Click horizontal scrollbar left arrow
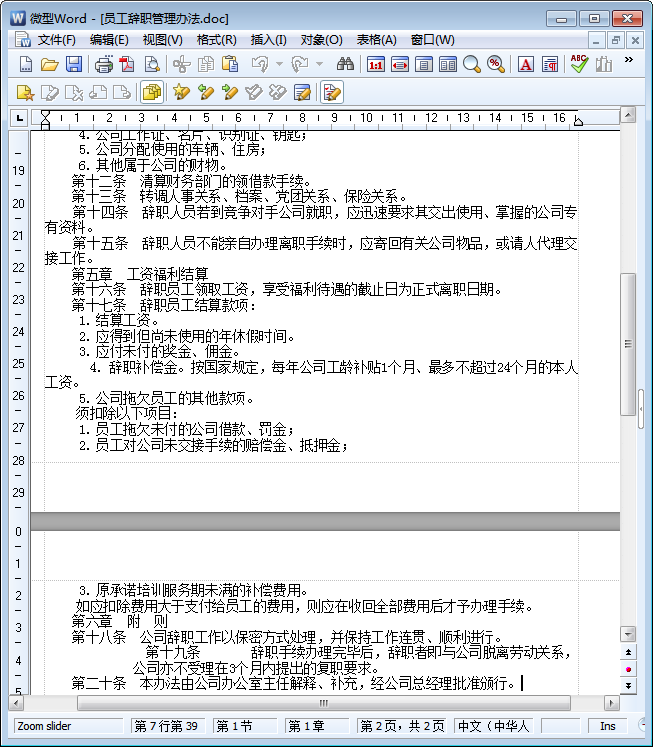 click(x=16, y=703)
